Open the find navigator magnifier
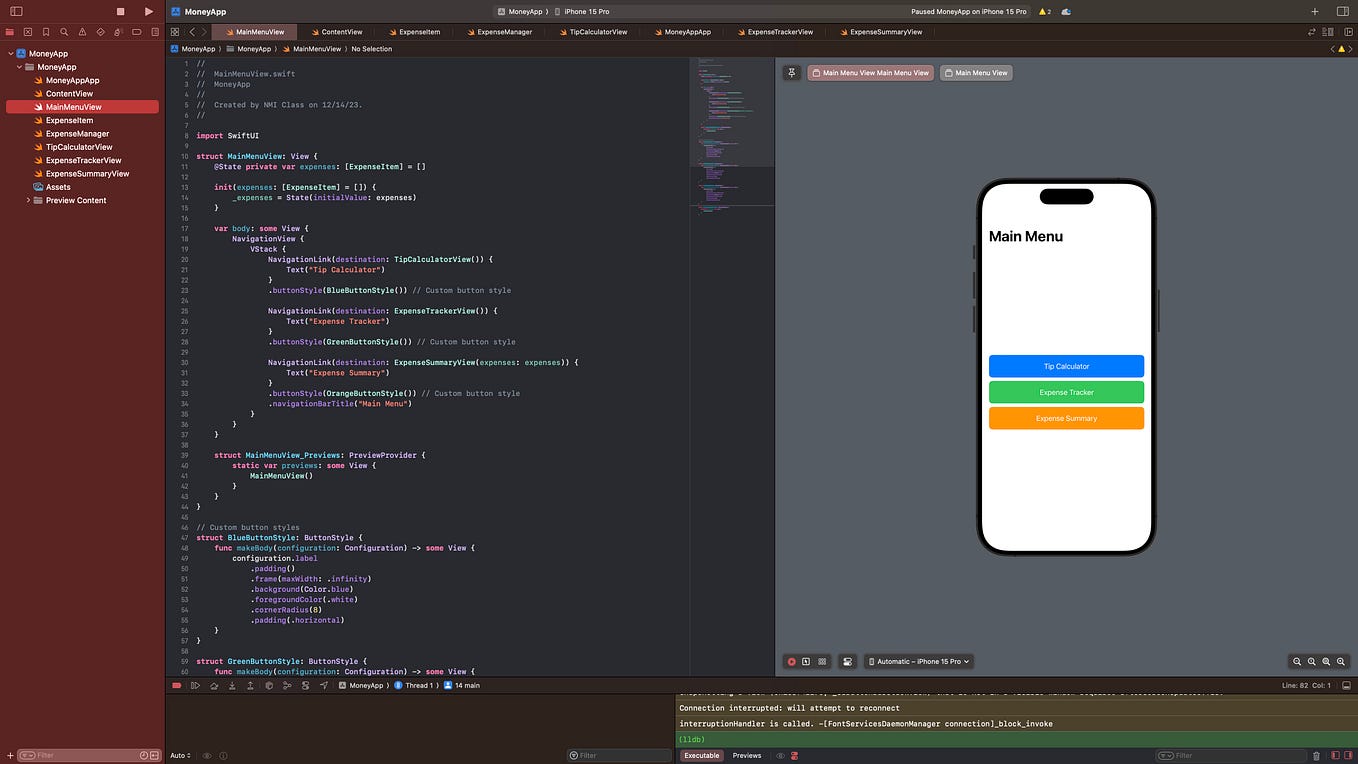1358x764 pixels. [64, 31]
